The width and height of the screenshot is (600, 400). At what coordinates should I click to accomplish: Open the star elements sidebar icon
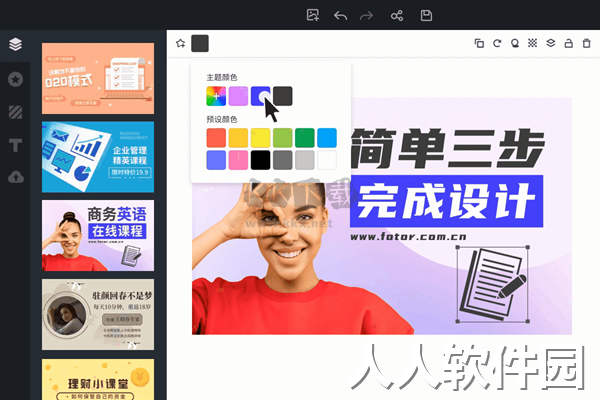tap(15, 79)
